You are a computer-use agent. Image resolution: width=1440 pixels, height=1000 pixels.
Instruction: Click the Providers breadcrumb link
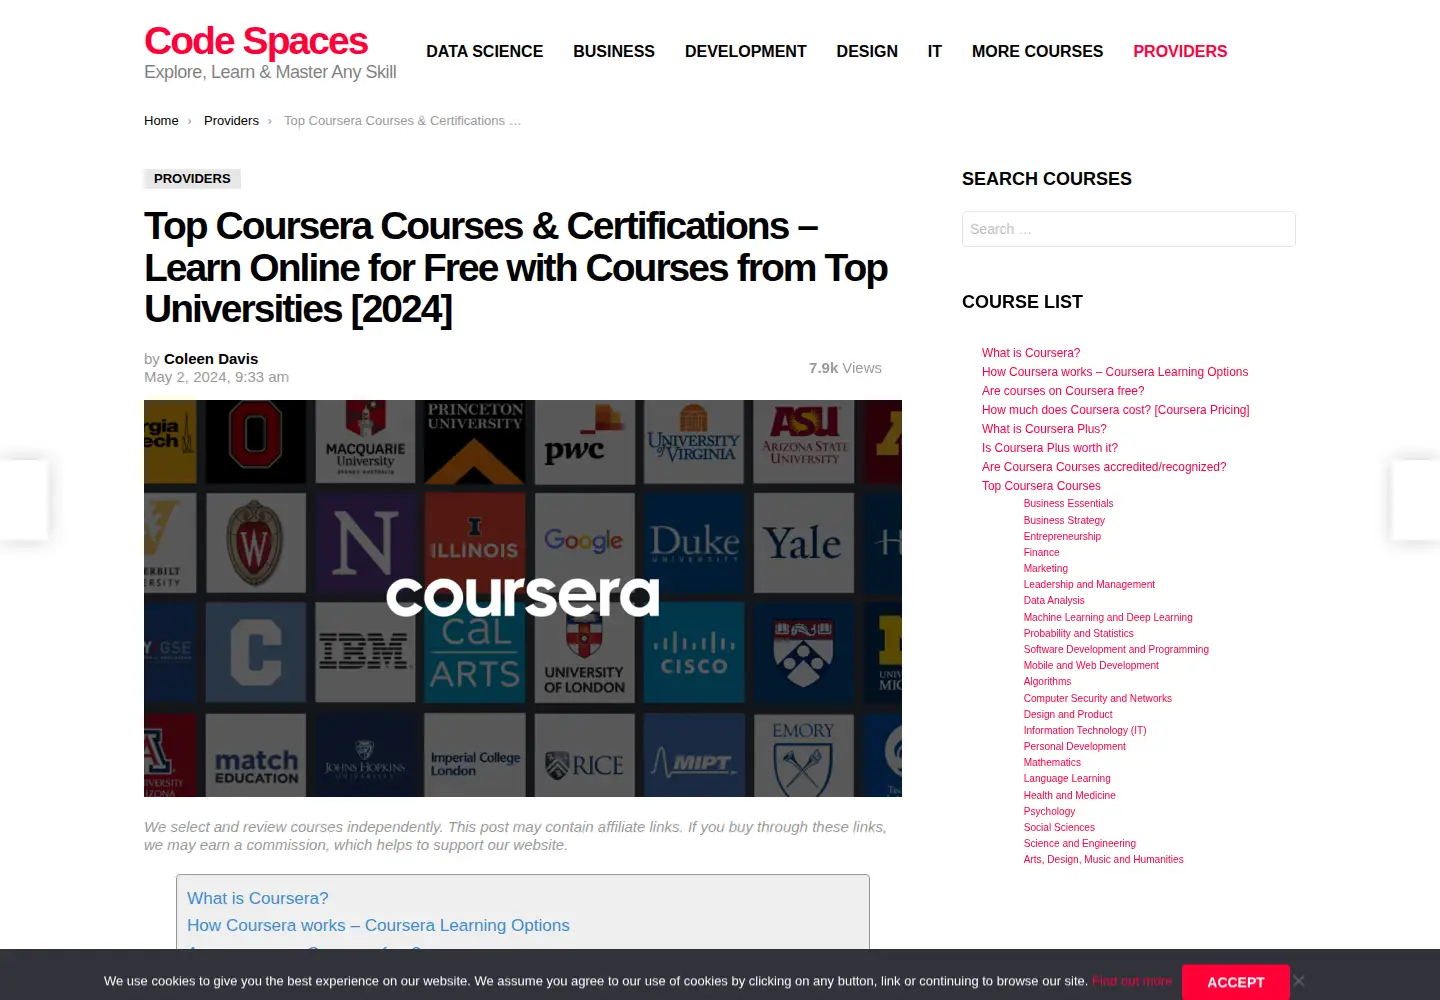pyautogui.click(x=231, y=121)
